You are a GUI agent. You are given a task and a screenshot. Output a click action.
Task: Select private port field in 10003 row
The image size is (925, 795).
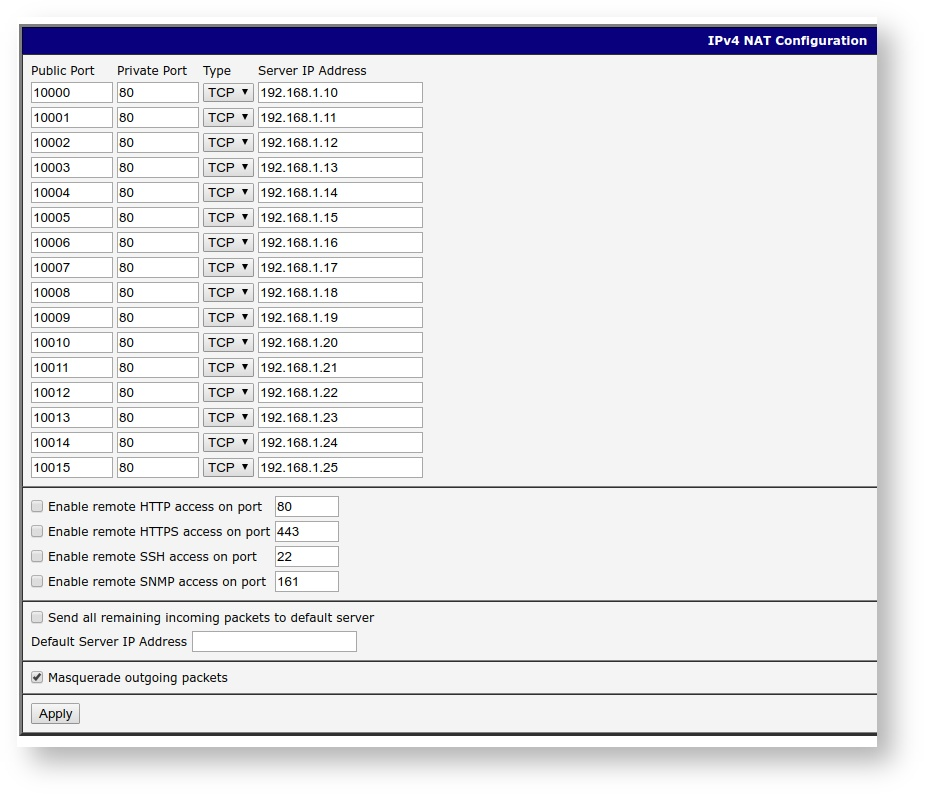click(157, 168)
